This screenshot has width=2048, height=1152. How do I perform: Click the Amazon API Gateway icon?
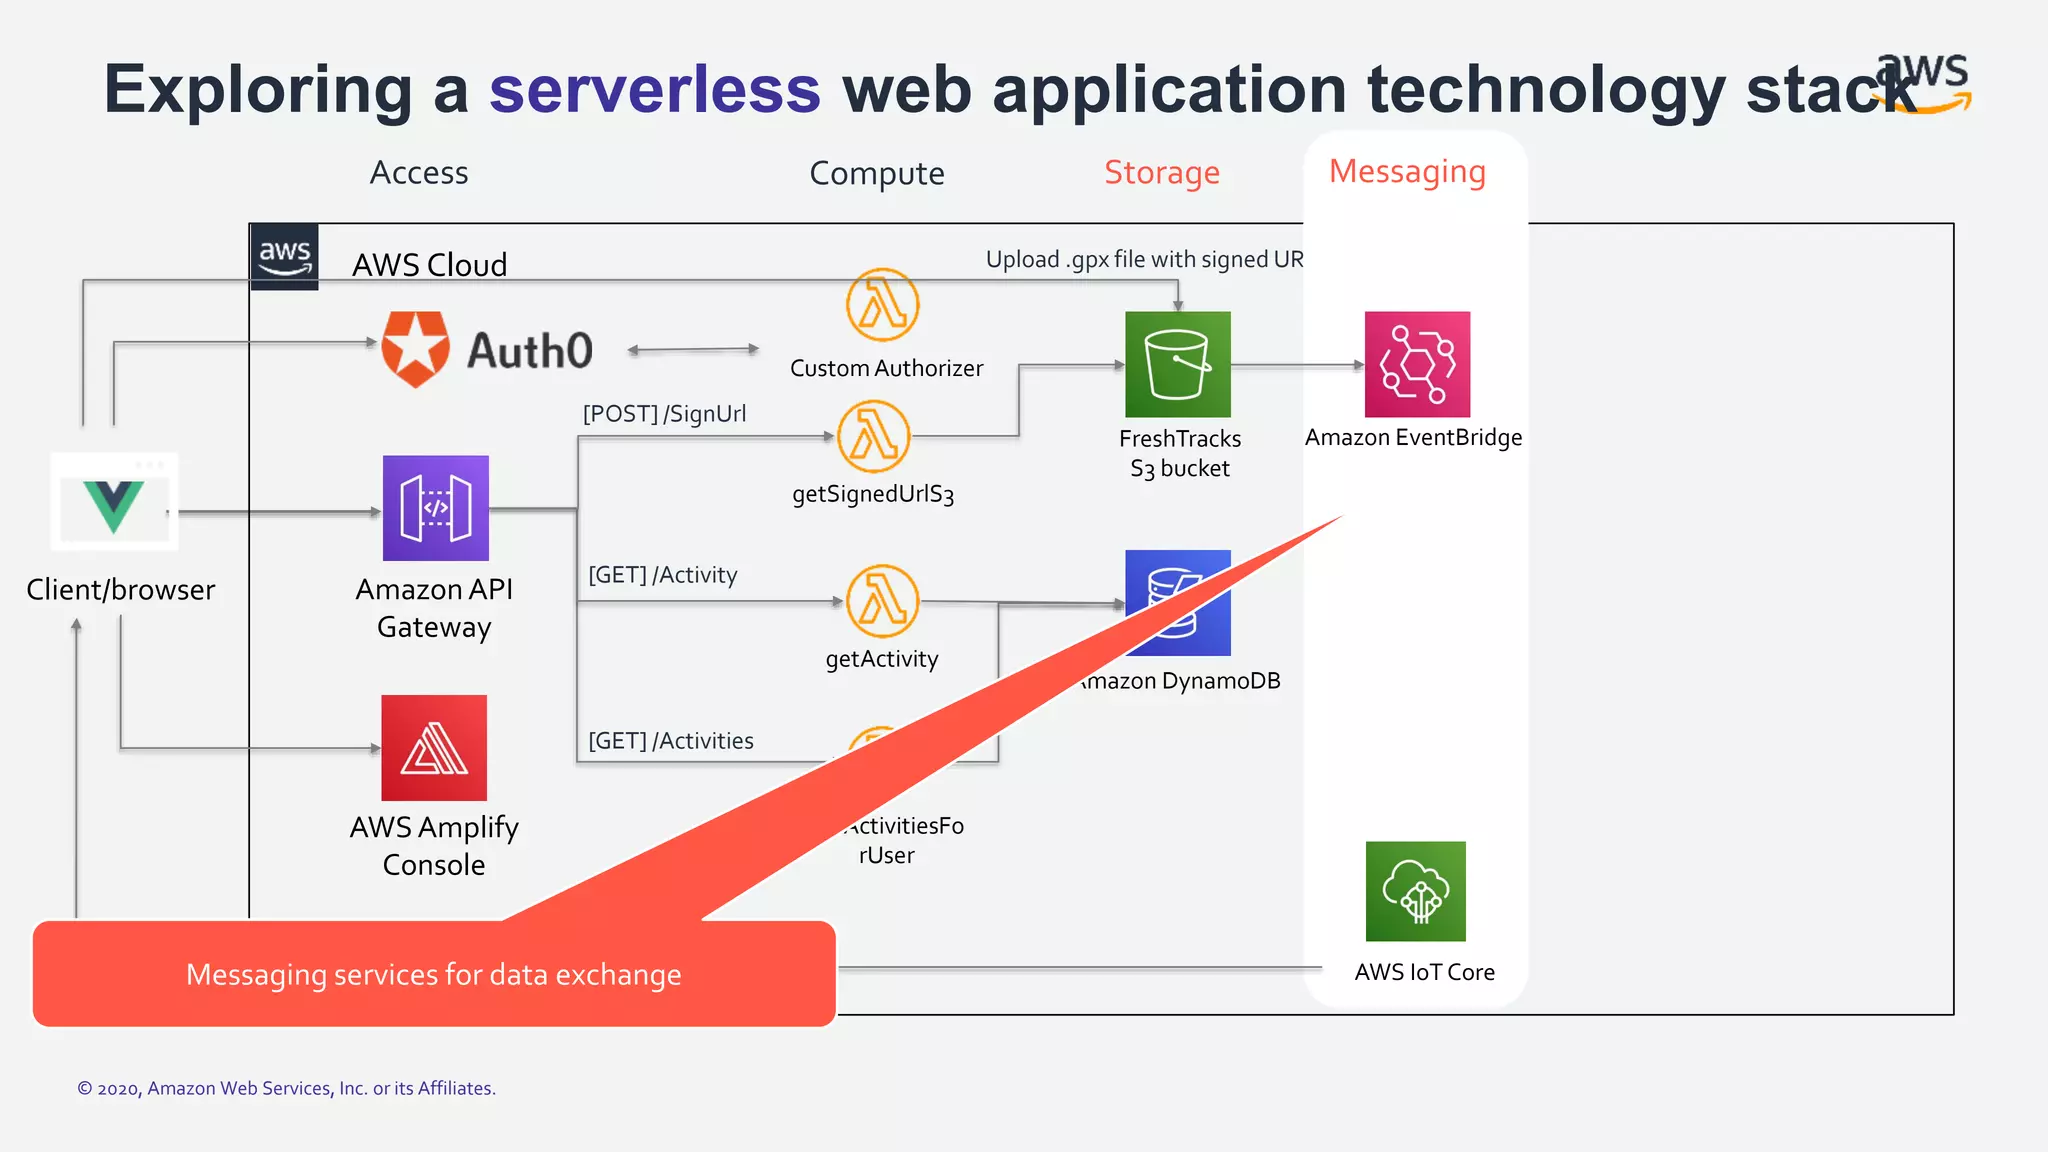click(x=435, y=508)
